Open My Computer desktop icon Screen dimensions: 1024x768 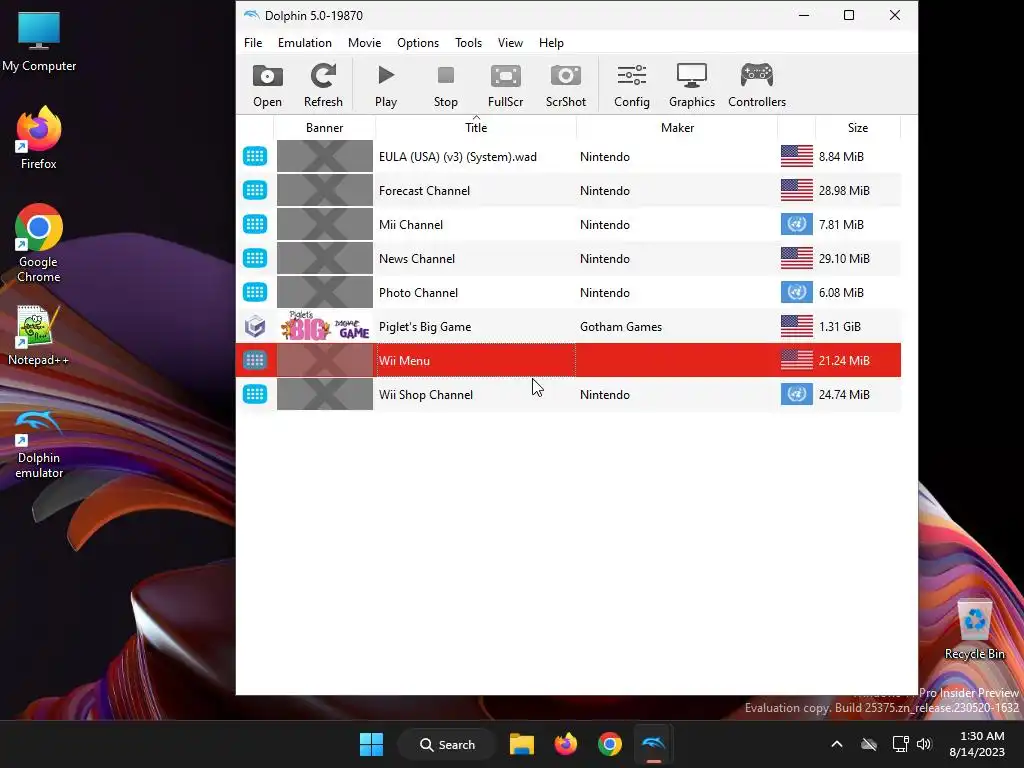pyautogui.click(x=39, y=42)
